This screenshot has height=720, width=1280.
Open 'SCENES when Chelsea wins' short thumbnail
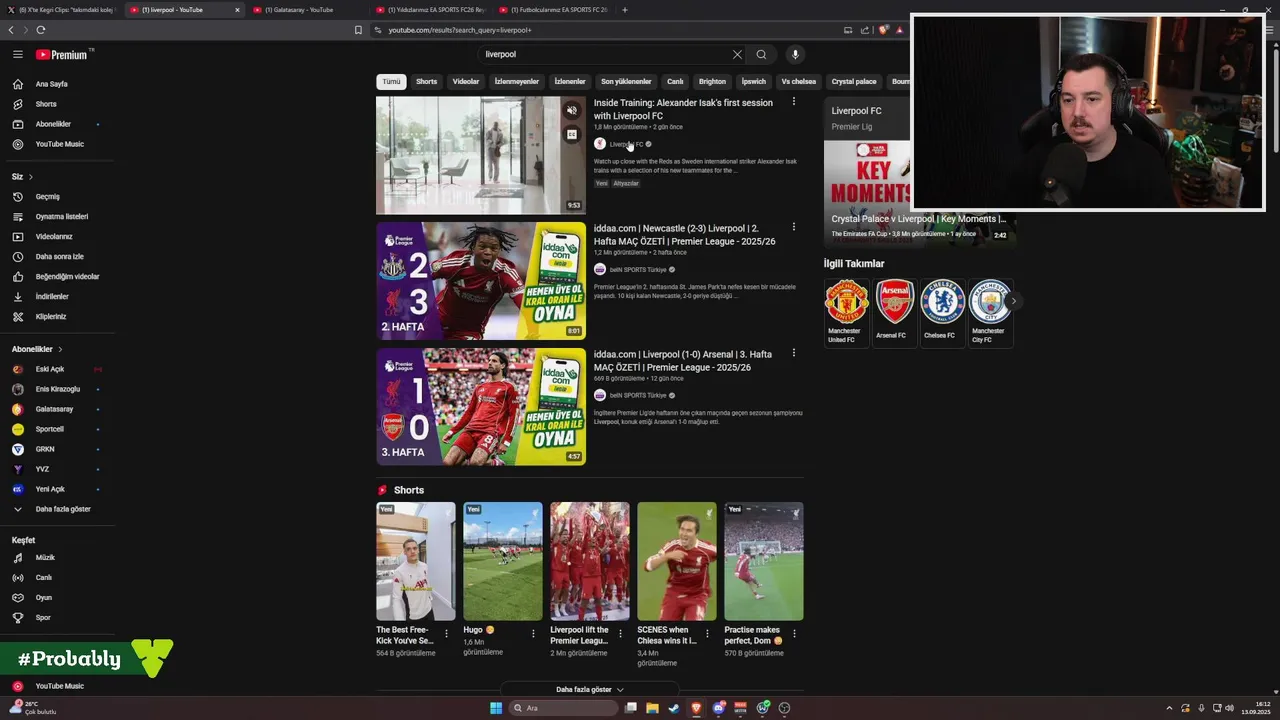[677, 561]
